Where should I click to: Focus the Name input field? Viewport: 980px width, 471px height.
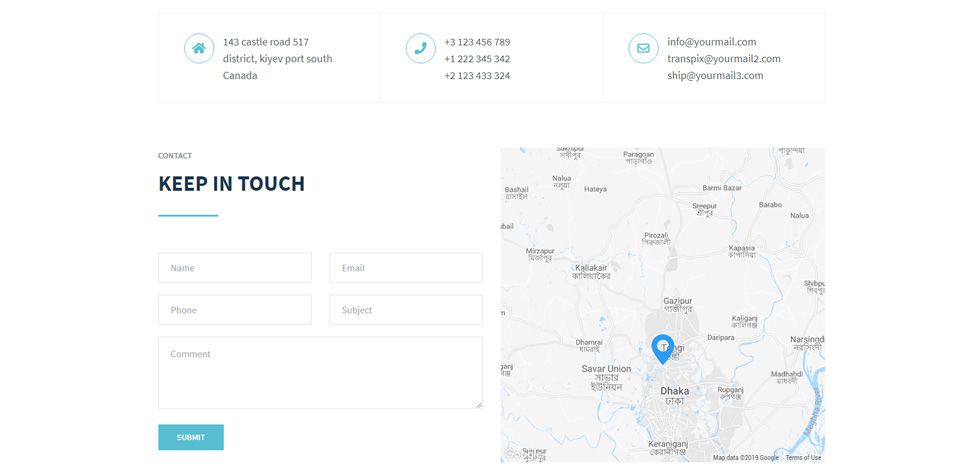coord(235,268)
